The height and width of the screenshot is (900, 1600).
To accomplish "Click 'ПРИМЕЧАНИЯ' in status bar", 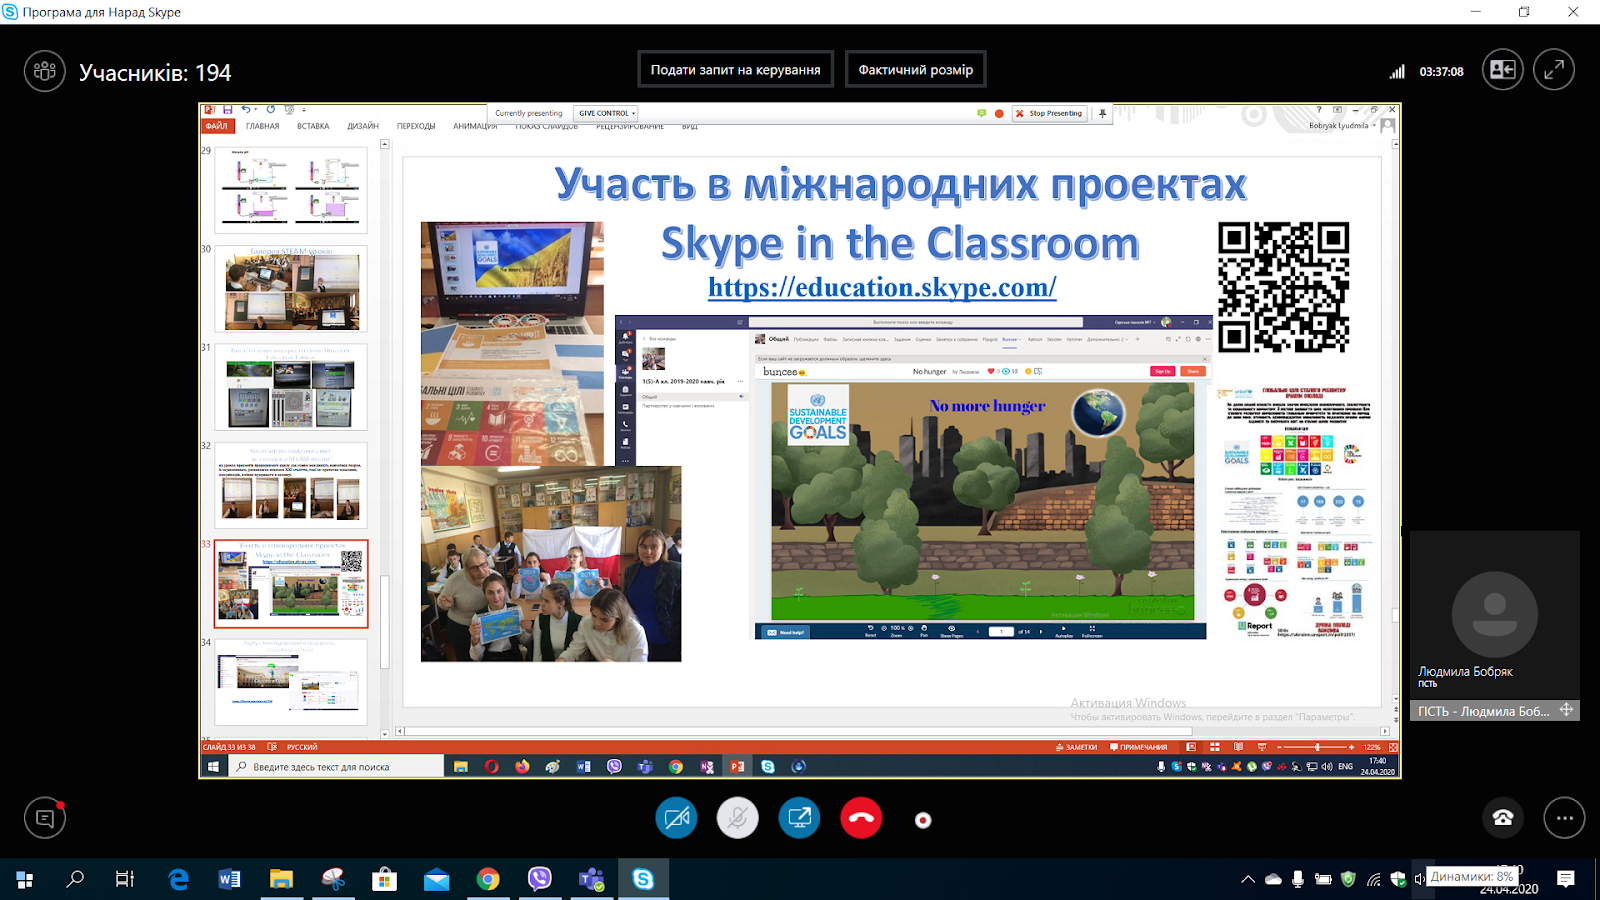I will (x=1139, y=747).
